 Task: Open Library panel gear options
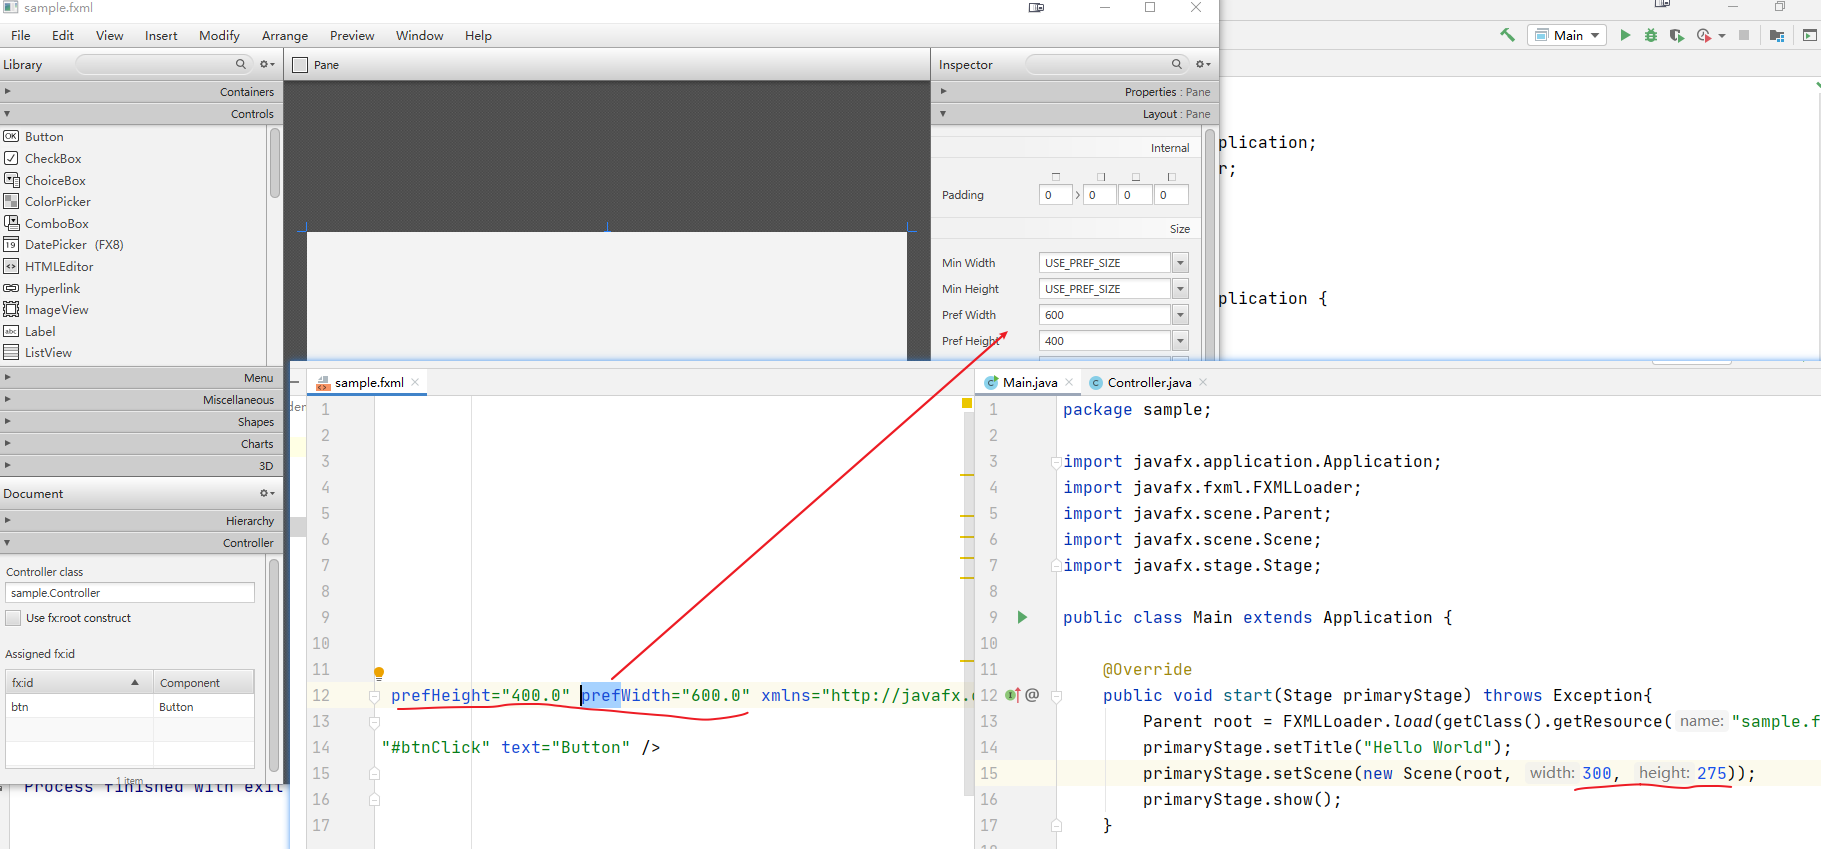pyautogui.click(x=266, y=64)
